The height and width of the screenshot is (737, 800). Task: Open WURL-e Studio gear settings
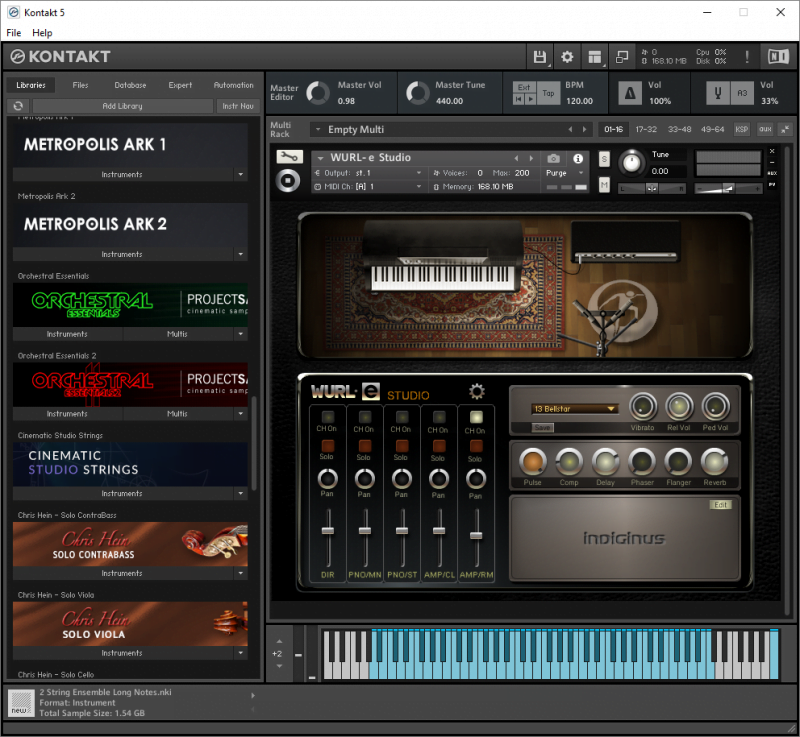pos(477,392)
